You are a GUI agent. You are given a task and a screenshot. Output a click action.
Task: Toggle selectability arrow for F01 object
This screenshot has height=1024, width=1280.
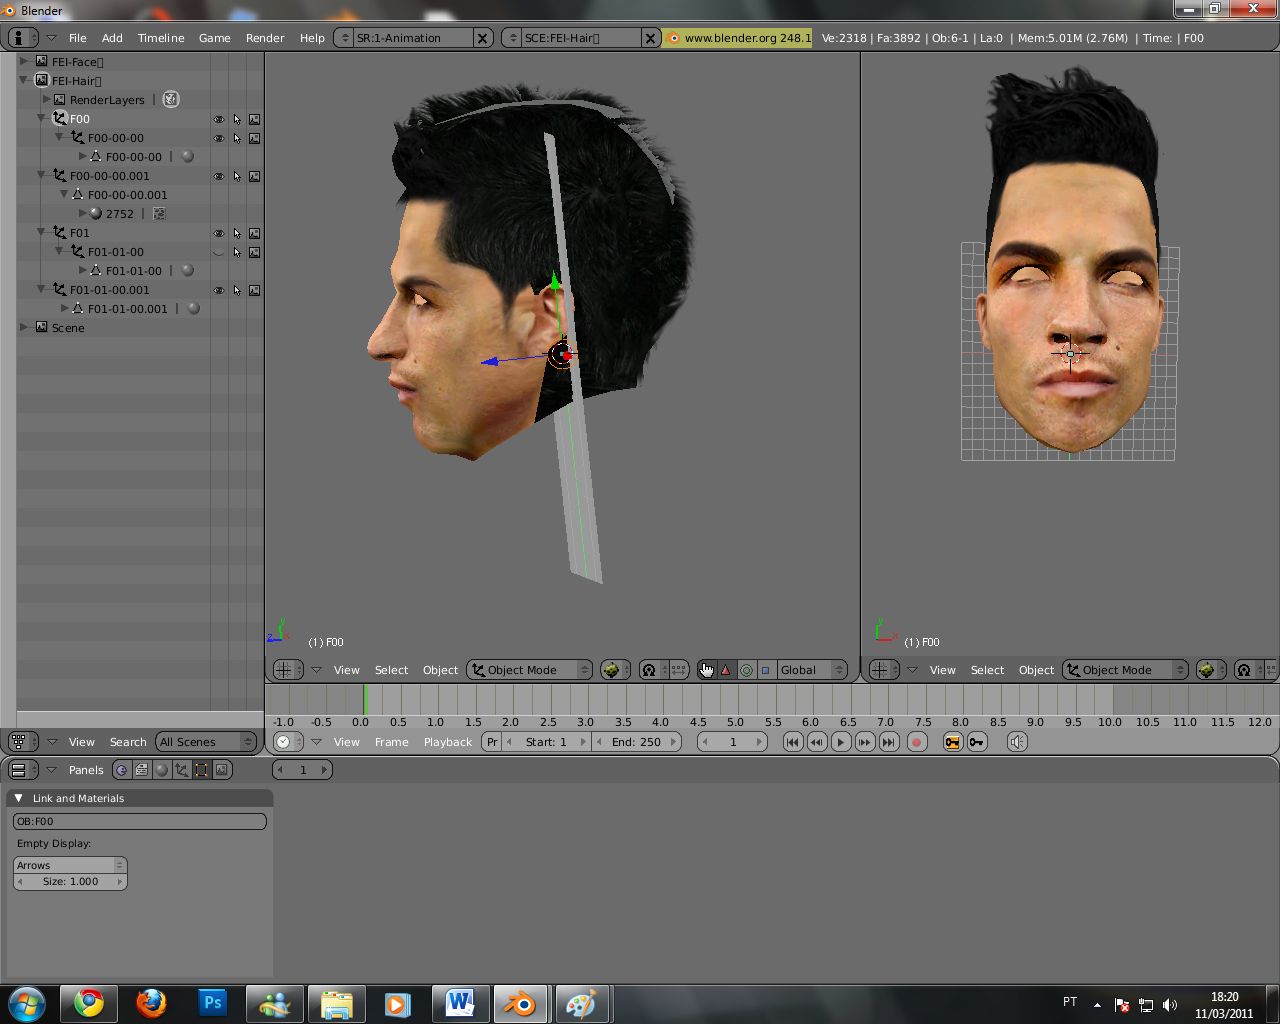click(x=237, y=233)
